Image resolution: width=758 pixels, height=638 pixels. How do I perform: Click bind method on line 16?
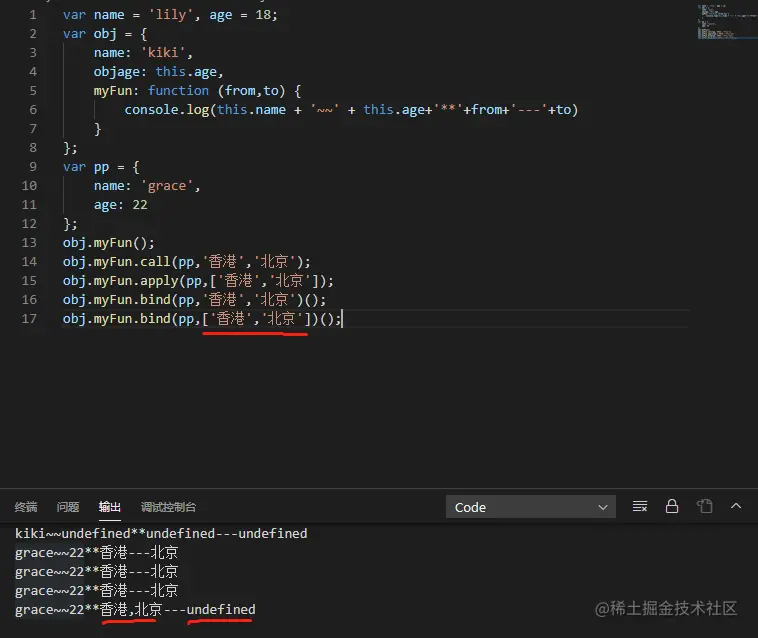155,300
